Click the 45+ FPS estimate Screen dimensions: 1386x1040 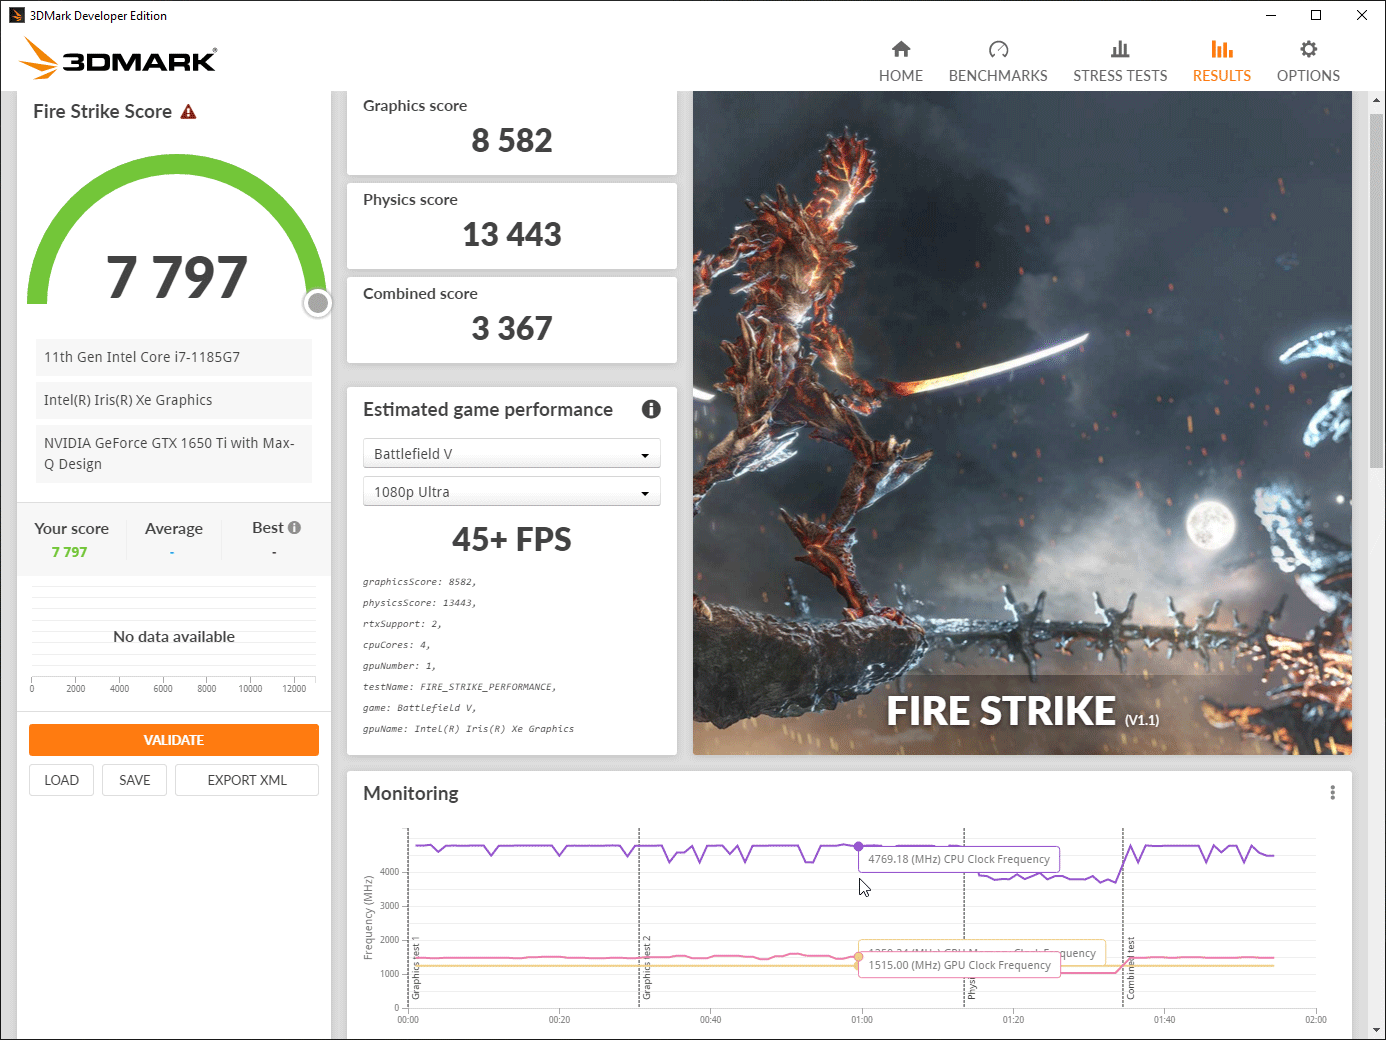pyautogui.click(x=512, y=540)
